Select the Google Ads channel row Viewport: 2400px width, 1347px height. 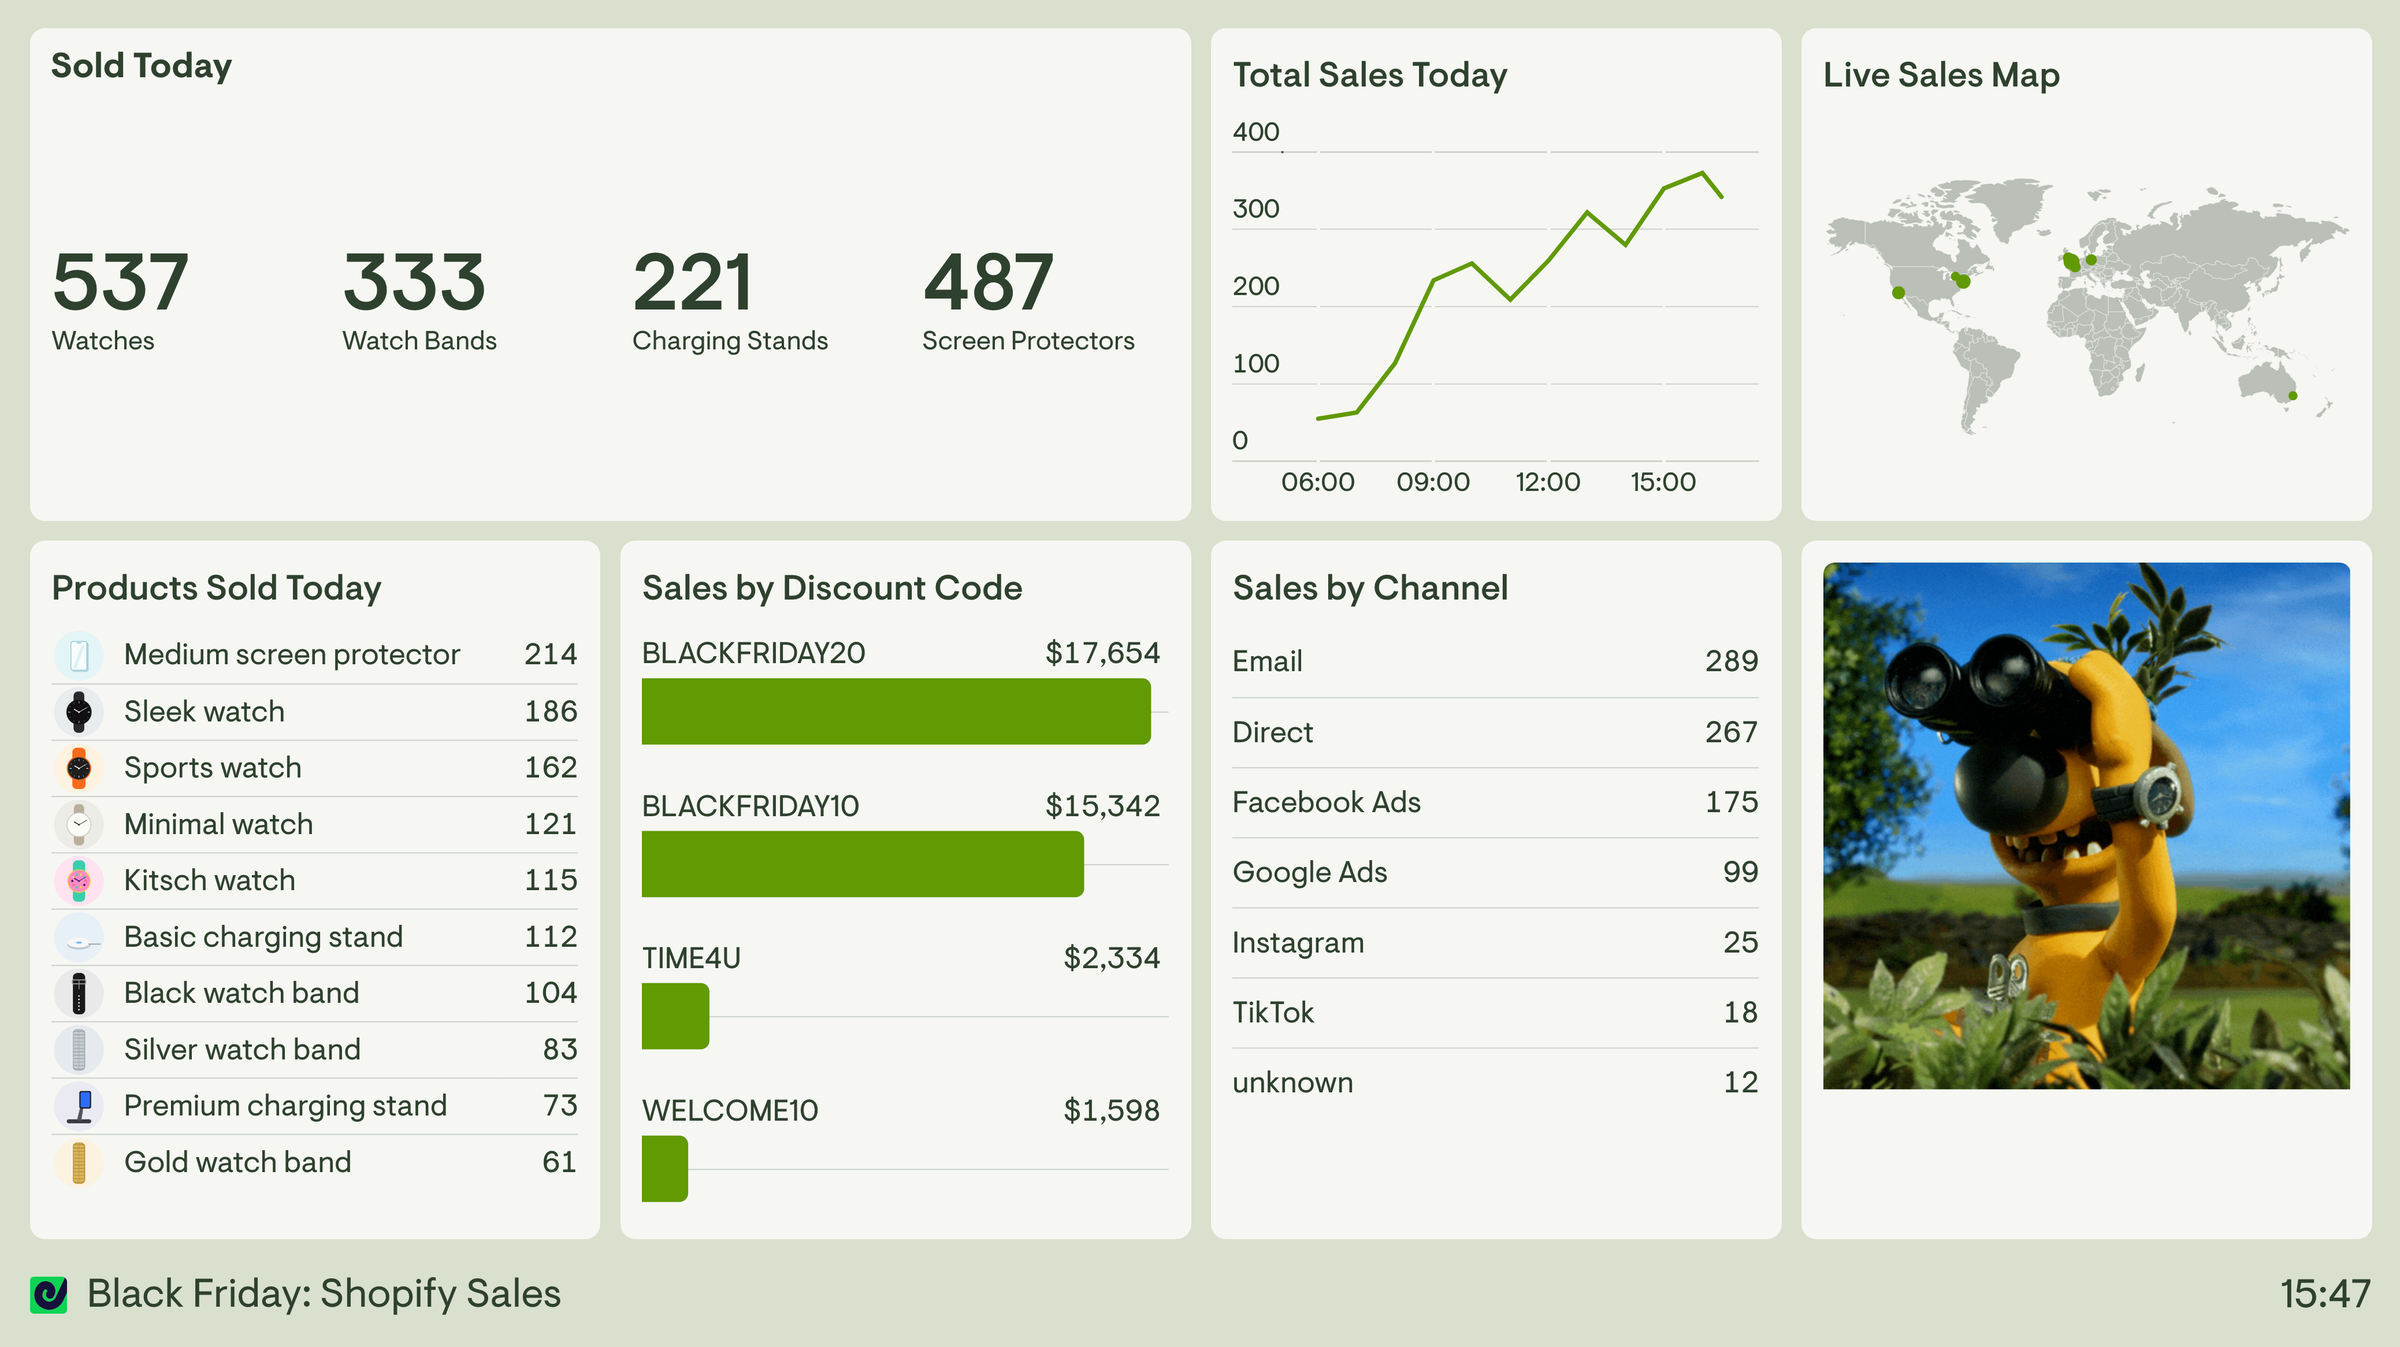[x=1495, y=872]
